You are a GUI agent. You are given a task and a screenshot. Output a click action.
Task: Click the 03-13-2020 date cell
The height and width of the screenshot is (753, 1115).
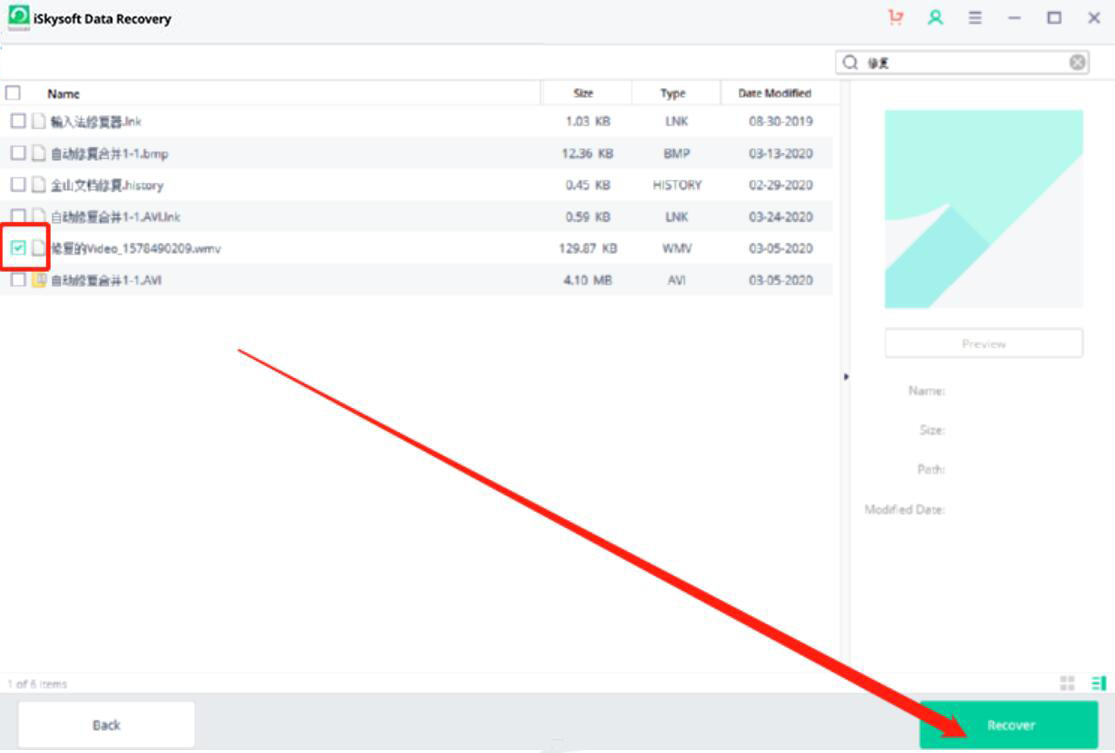click(780, 153)
